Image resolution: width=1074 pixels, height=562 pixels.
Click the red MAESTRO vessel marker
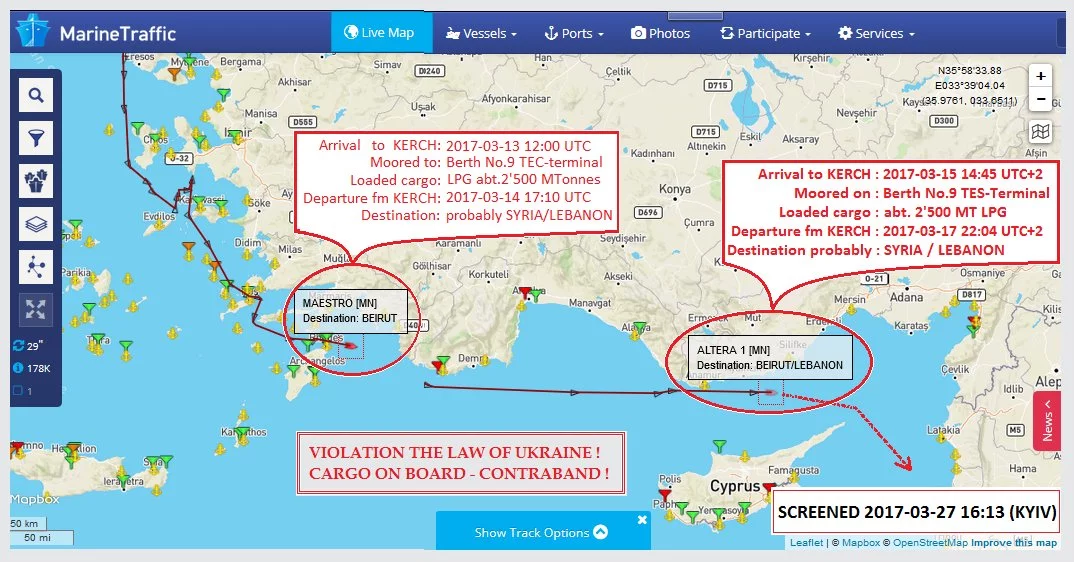(x=349, y=345)
